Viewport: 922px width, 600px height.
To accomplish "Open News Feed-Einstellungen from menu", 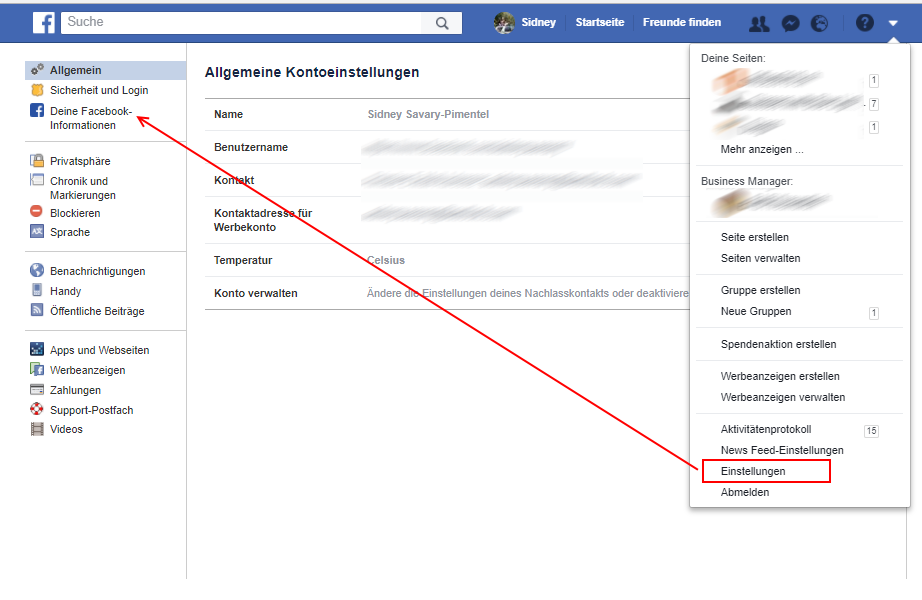I will [x=782, y=450].
